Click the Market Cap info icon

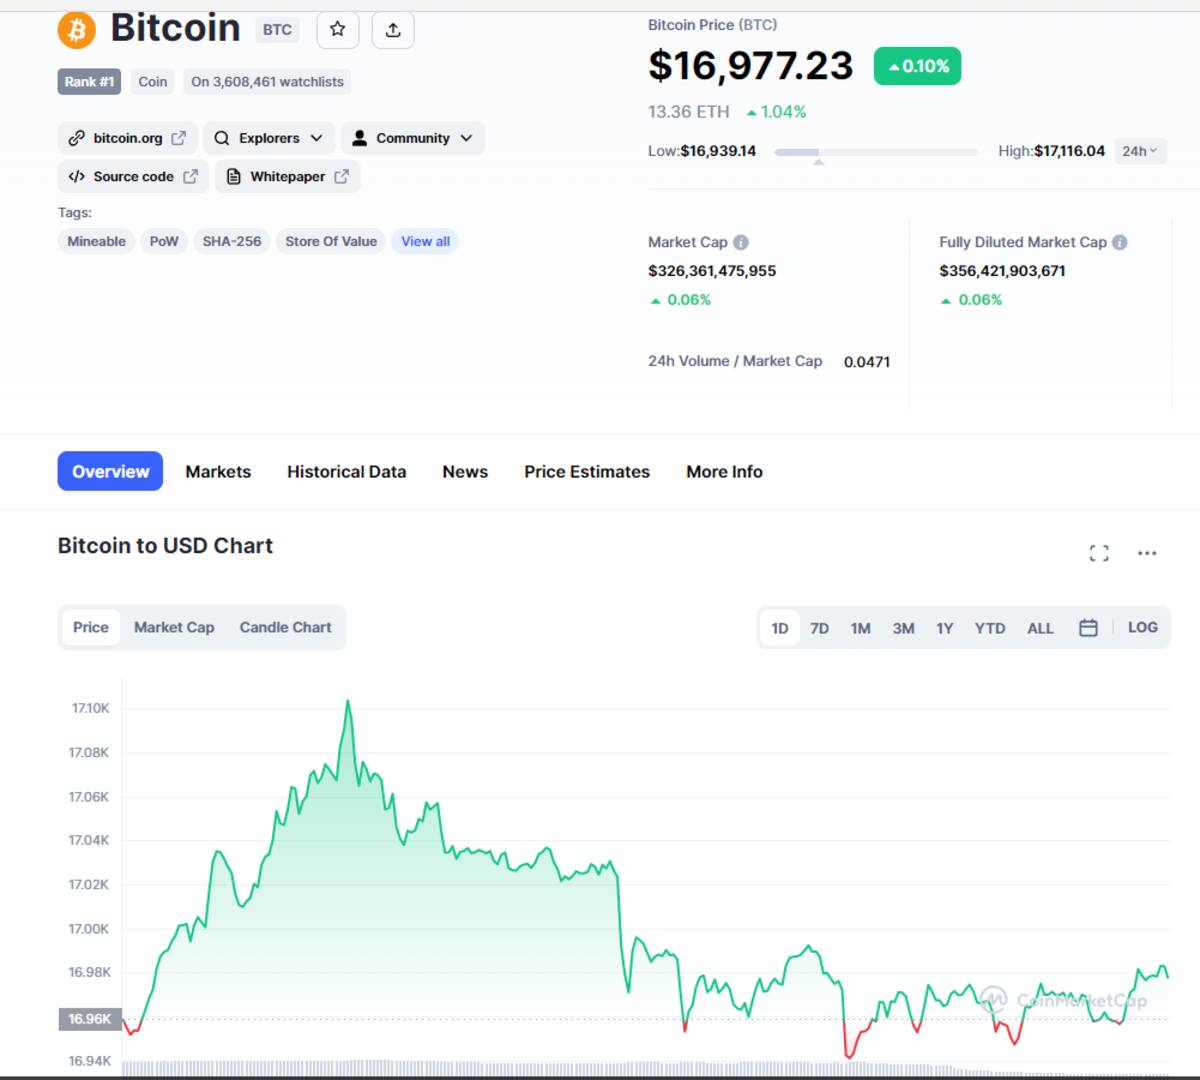741,242
